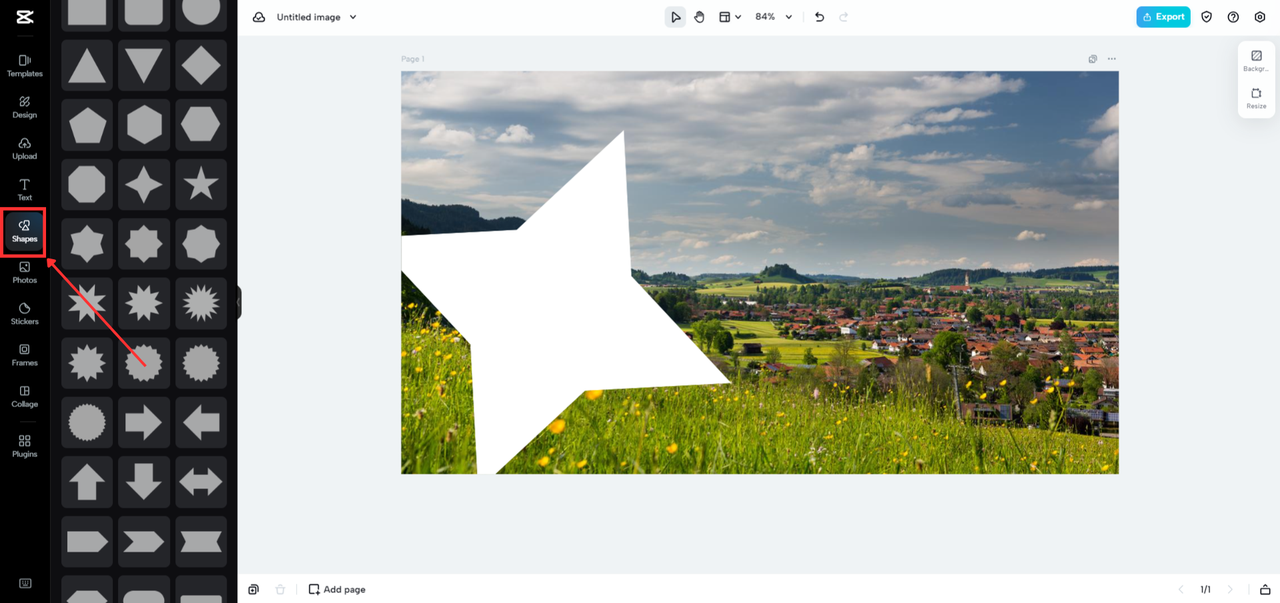The width and height of the screenshot is (1280, 603).
Task: Insert the octagon shape
Action: click(x=87, y=184)
